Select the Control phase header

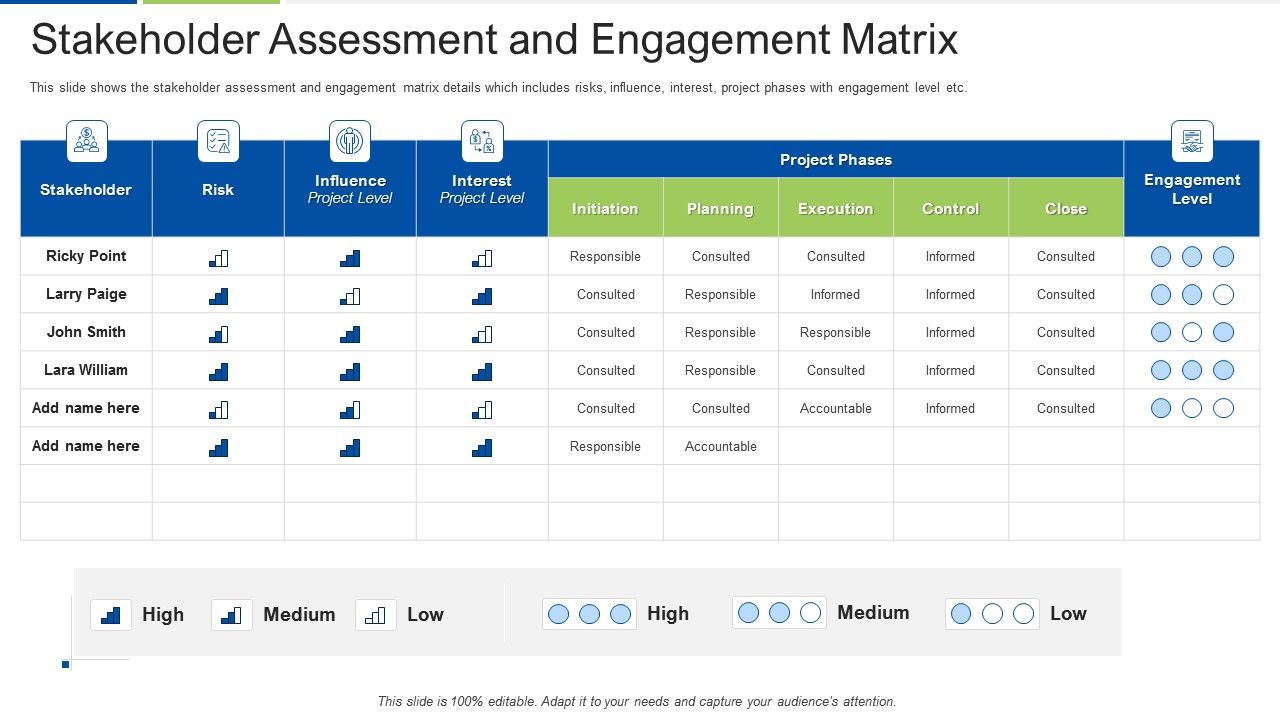pos(951,208)
